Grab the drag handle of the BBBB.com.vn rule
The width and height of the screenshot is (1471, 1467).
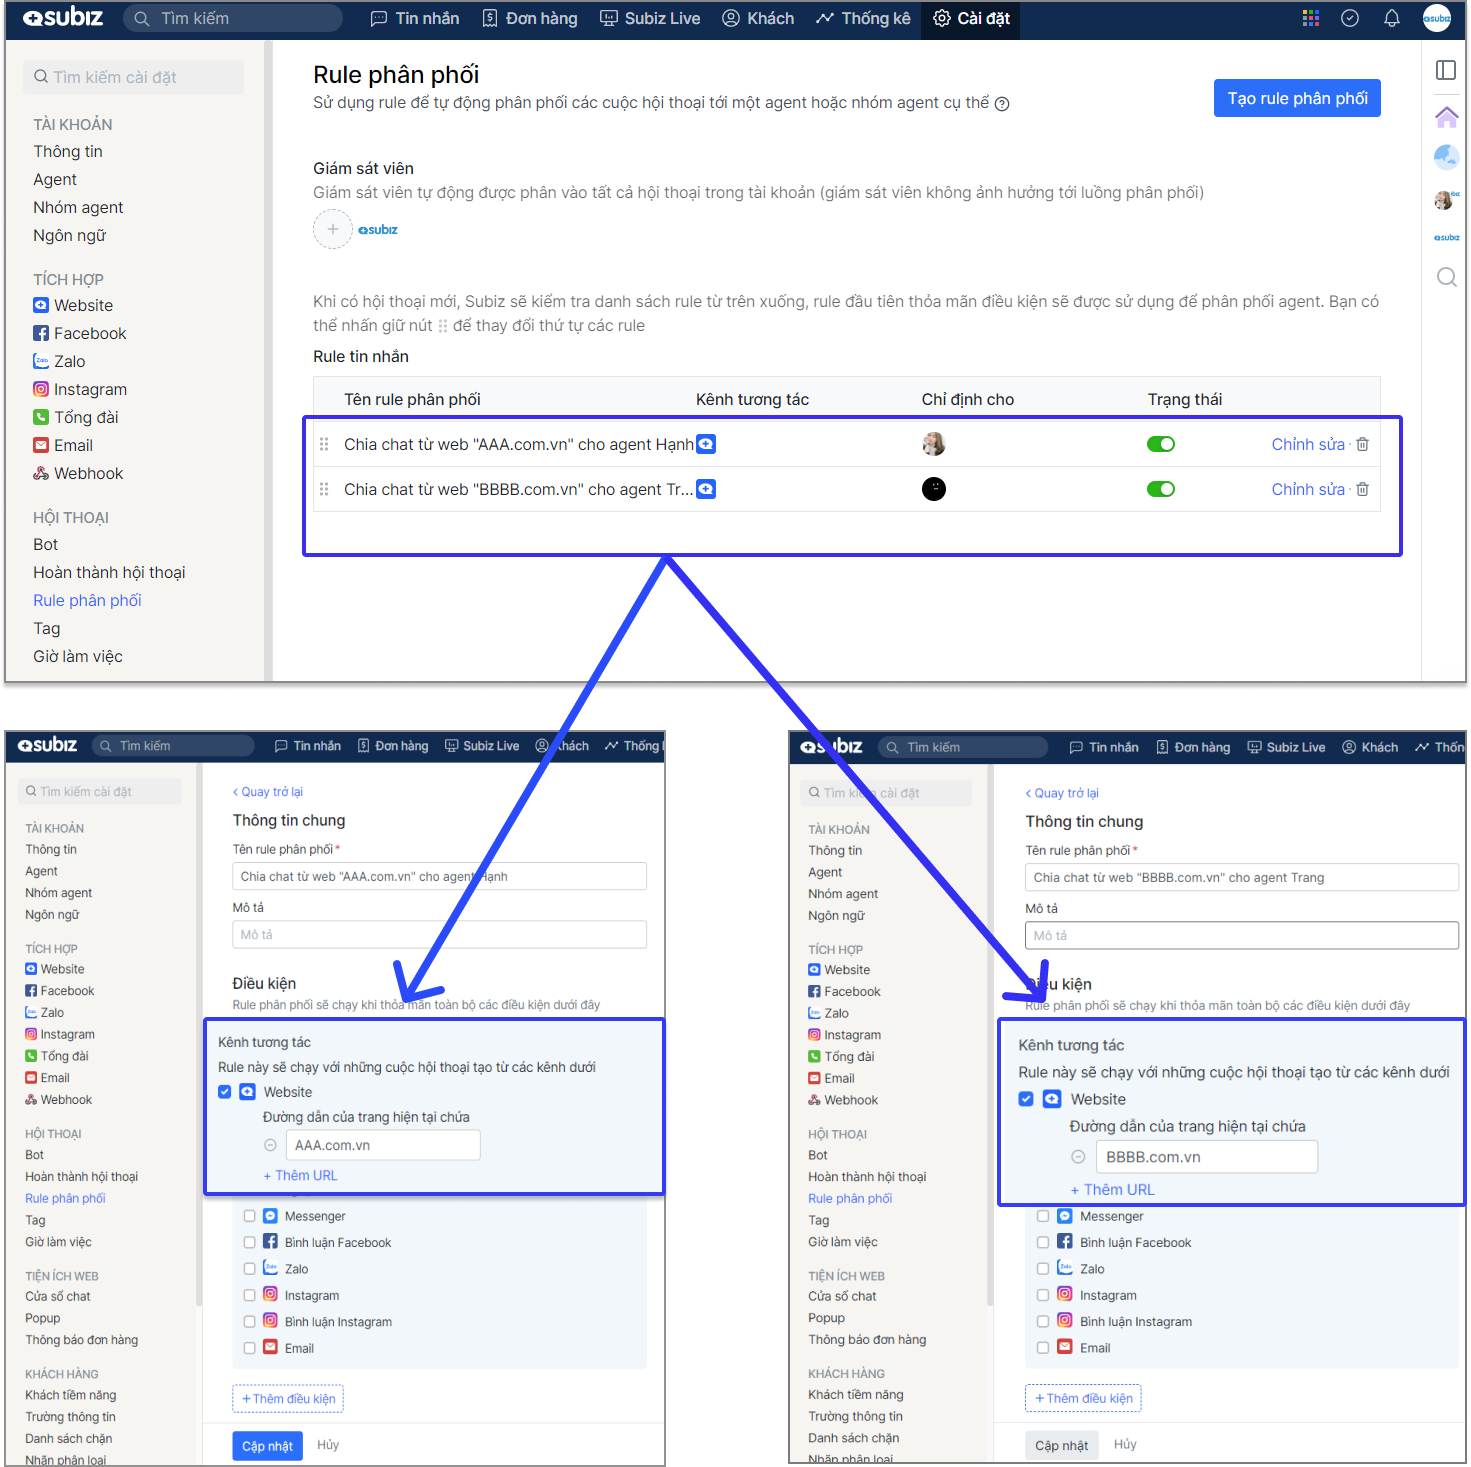pyautogui.click(x=324, y=489)
